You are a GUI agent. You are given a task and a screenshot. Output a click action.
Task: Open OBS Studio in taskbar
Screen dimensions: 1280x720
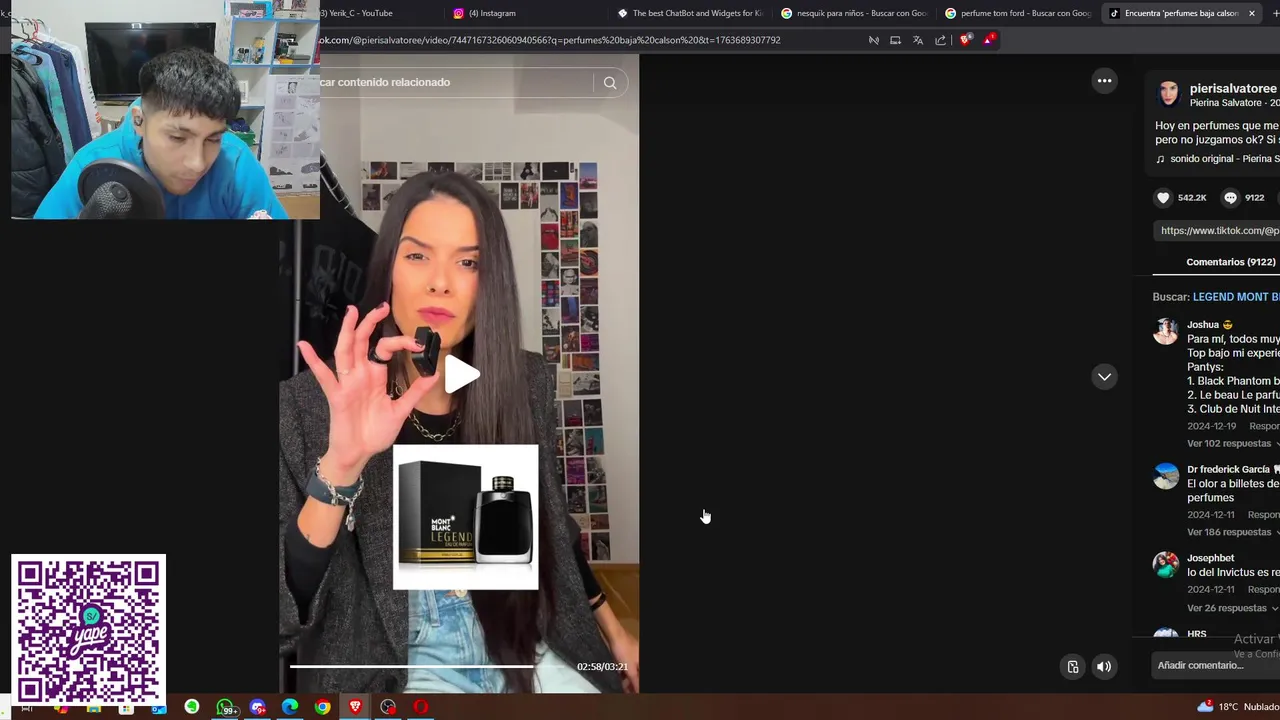pos(388,708)
